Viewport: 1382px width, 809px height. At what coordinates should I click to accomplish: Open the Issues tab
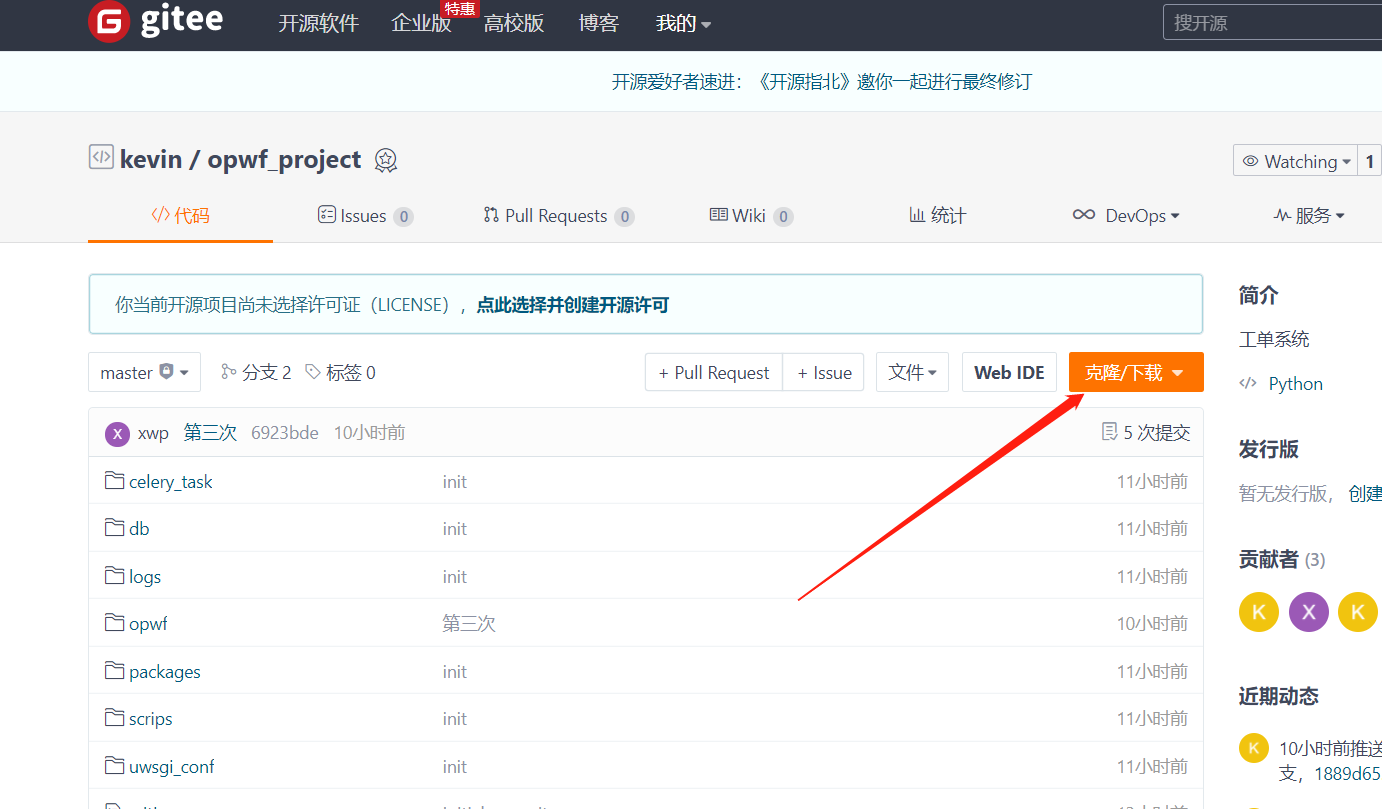pos(365,215)
